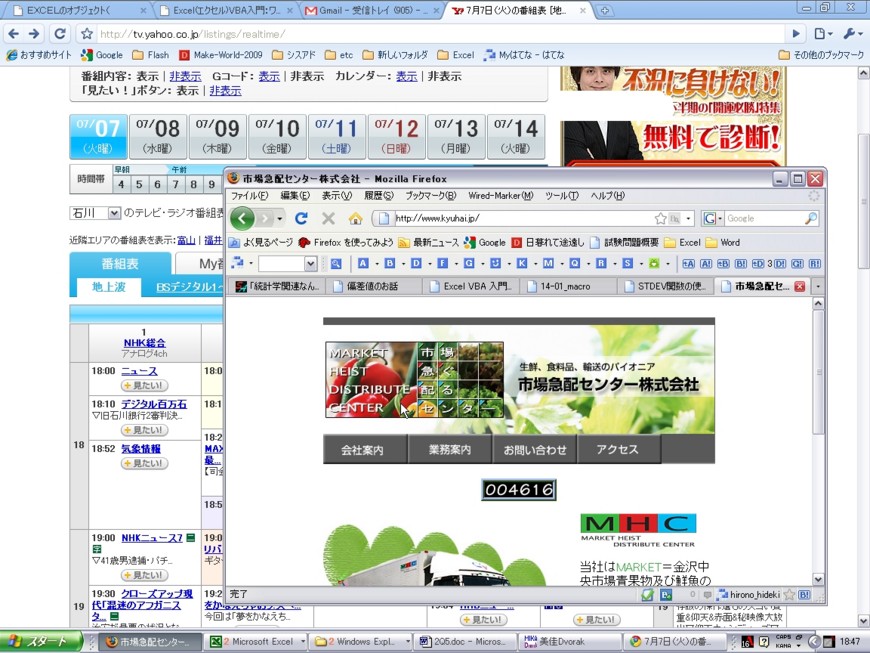Click 見たい! button under 気象情報
This screenshot has height=653, width=870.
[144, 463]
